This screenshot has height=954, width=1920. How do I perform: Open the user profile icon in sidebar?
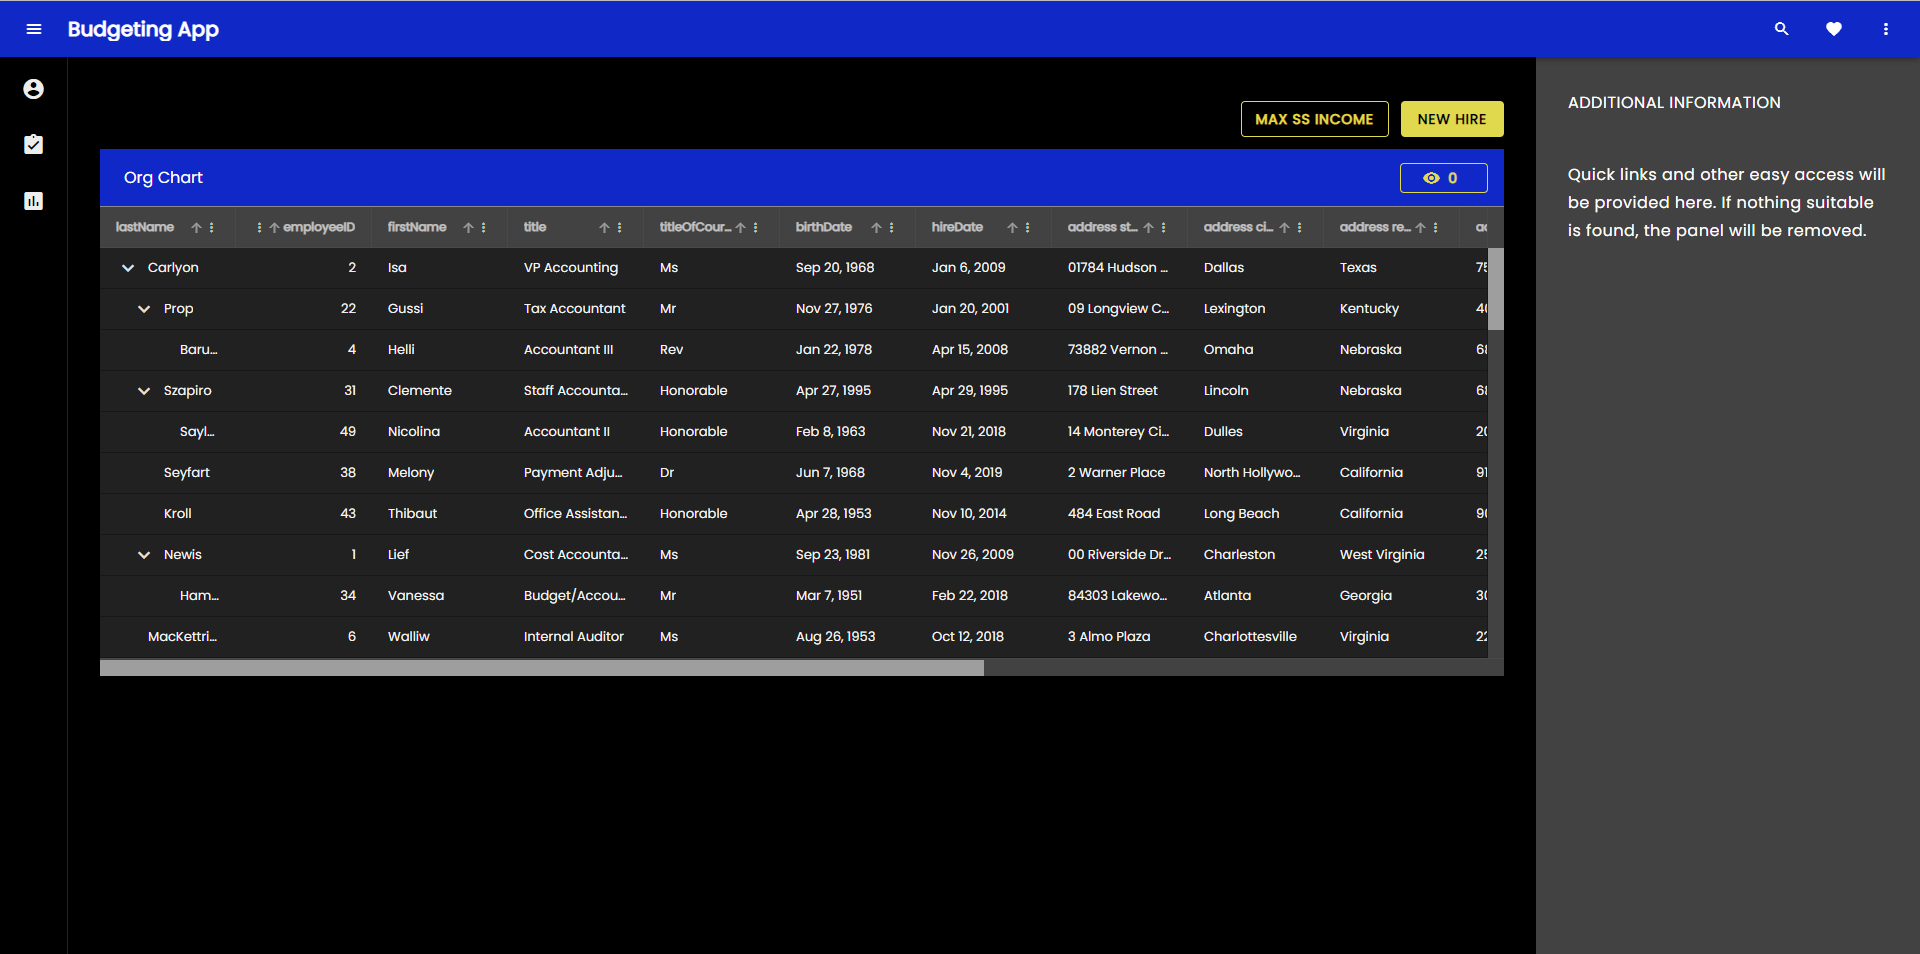pos(33,89)
